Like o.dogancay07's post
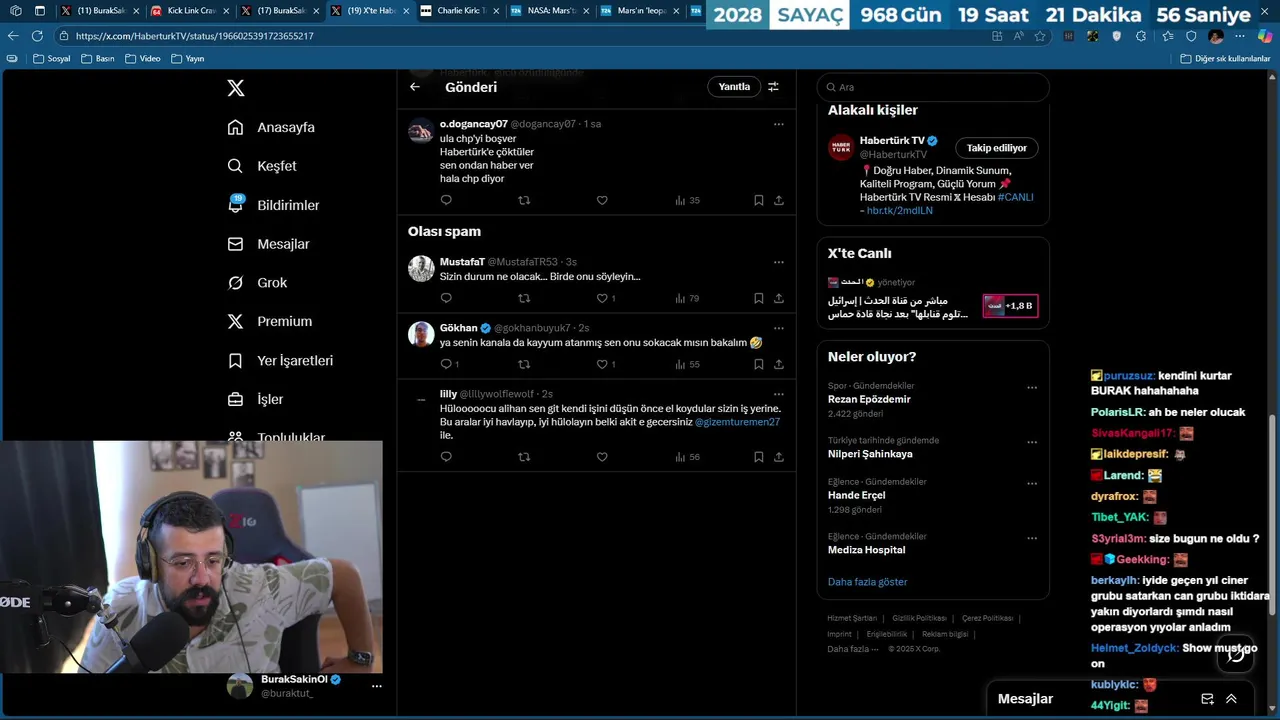The width and height of the screenshot is (1280, 720). pos(602,200)
